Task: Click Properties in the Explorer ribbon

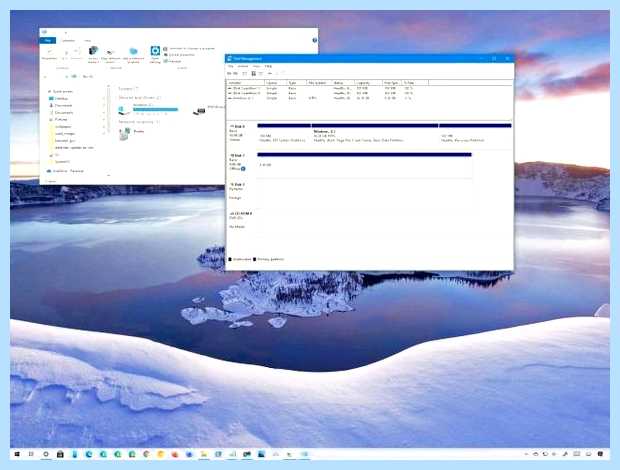Action: point(49,54)
